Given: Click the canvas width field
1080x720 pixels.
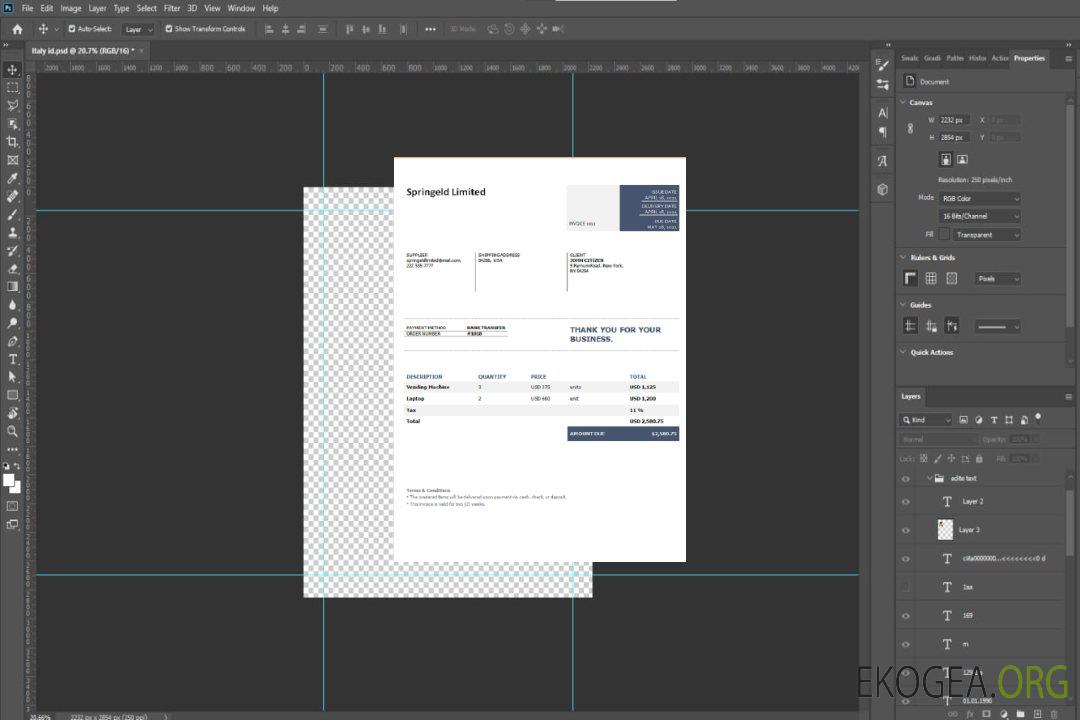Looking at the screenshot, I should click(954, 120).
